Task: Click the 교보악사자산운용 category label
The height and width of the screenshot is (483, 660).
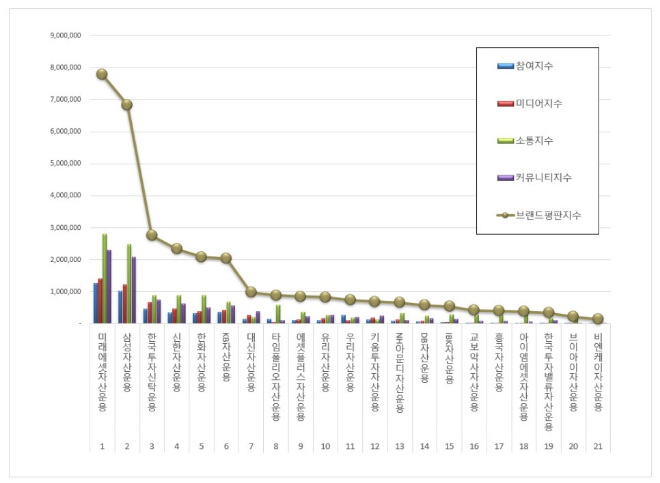Action: click(474, 370)
